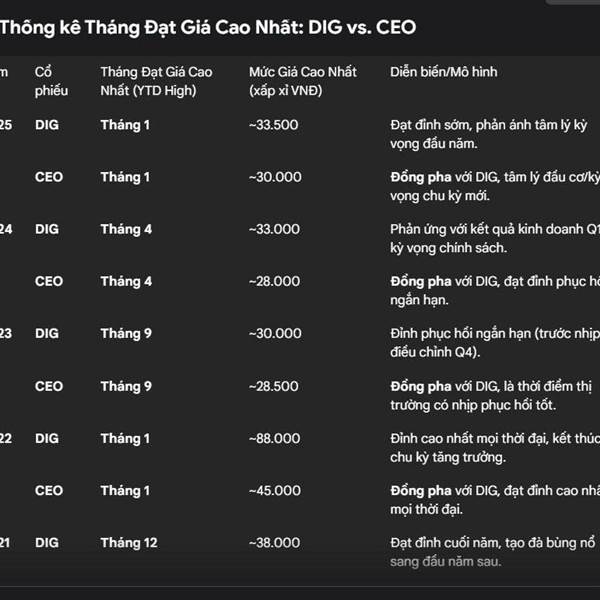Select the ~38.000 price cell
This screenshot has width=600, height=600.
(275, 542)
